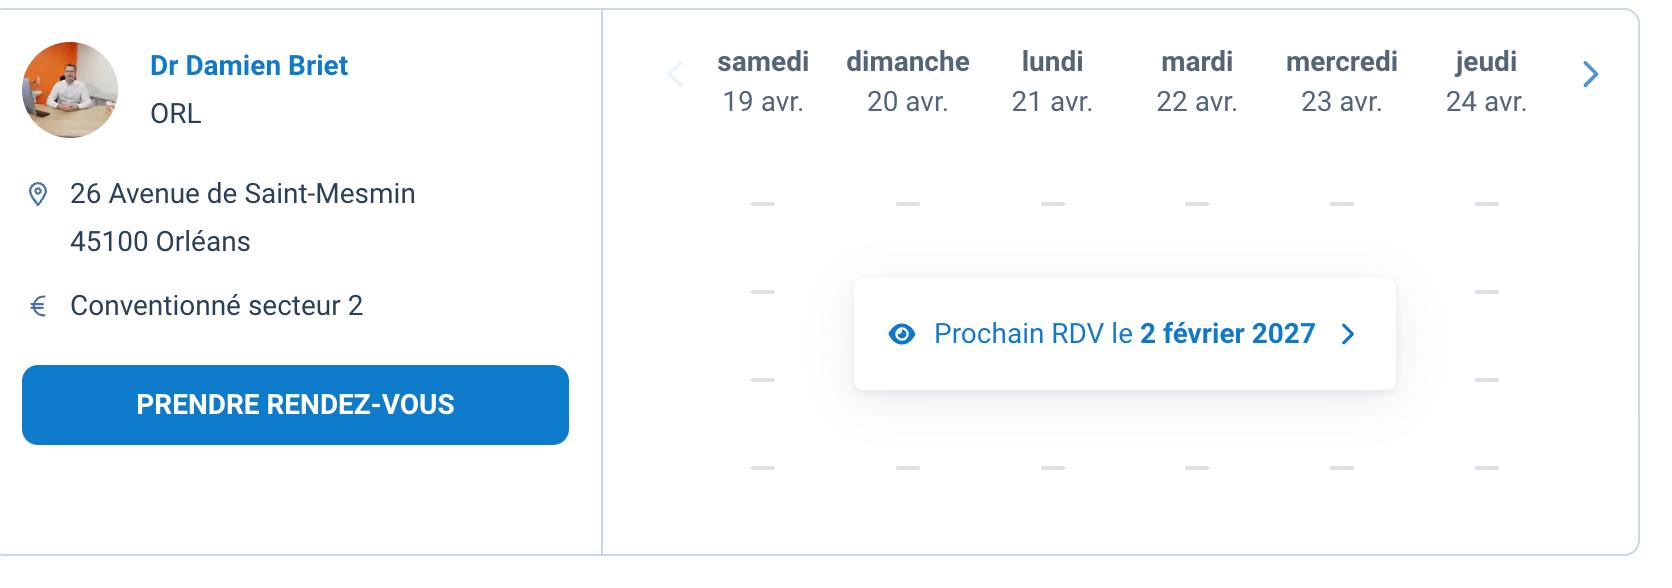Click PRENDRE RENDEZ-VOUS button

(295, 405)
